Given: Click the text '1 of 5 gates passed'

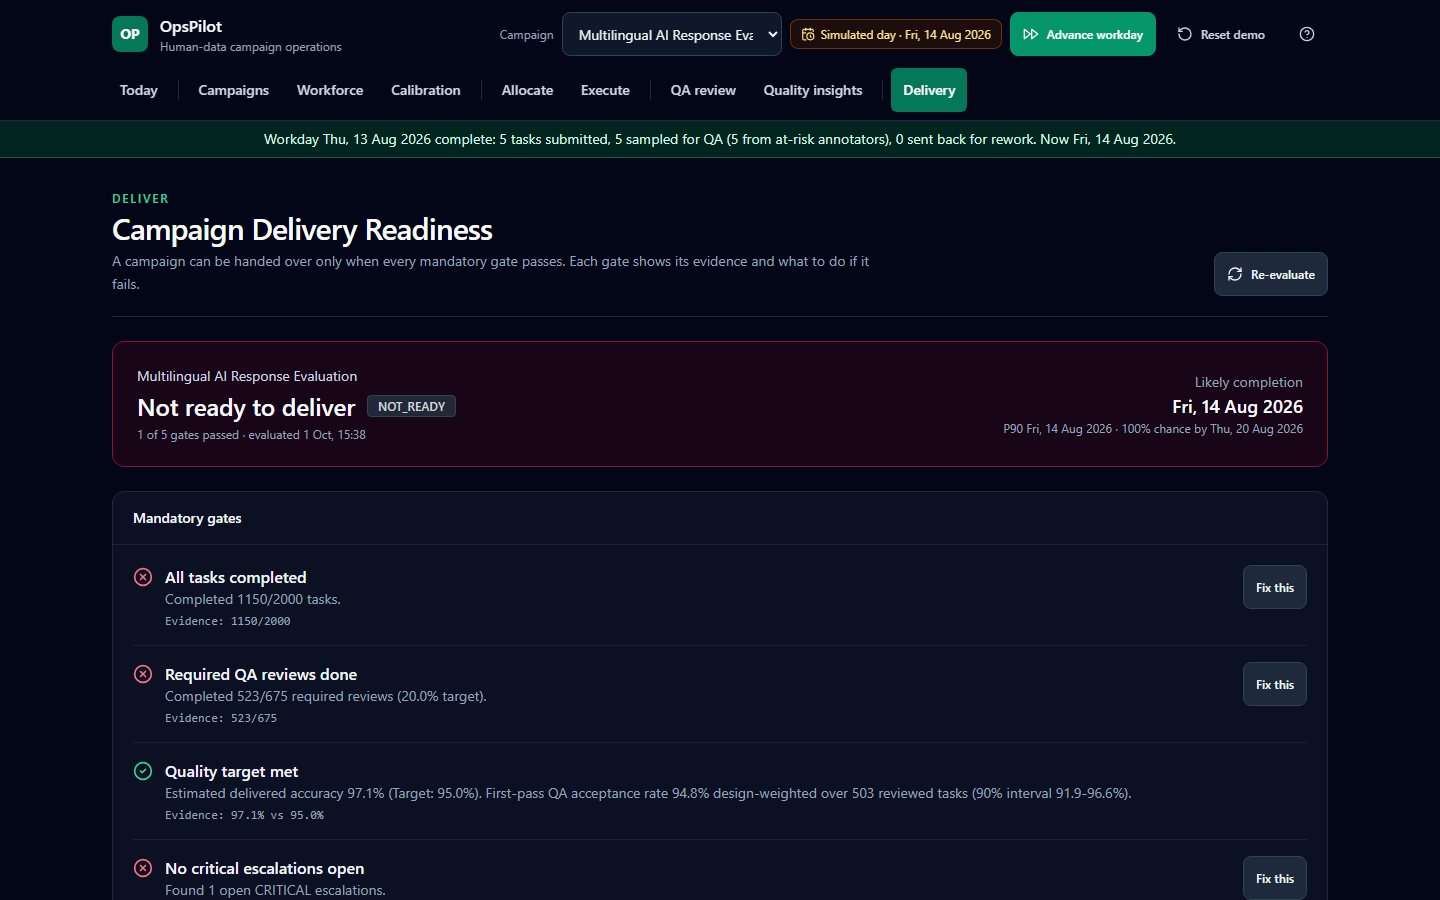Looking at the screenshot, I should point(188,435).
